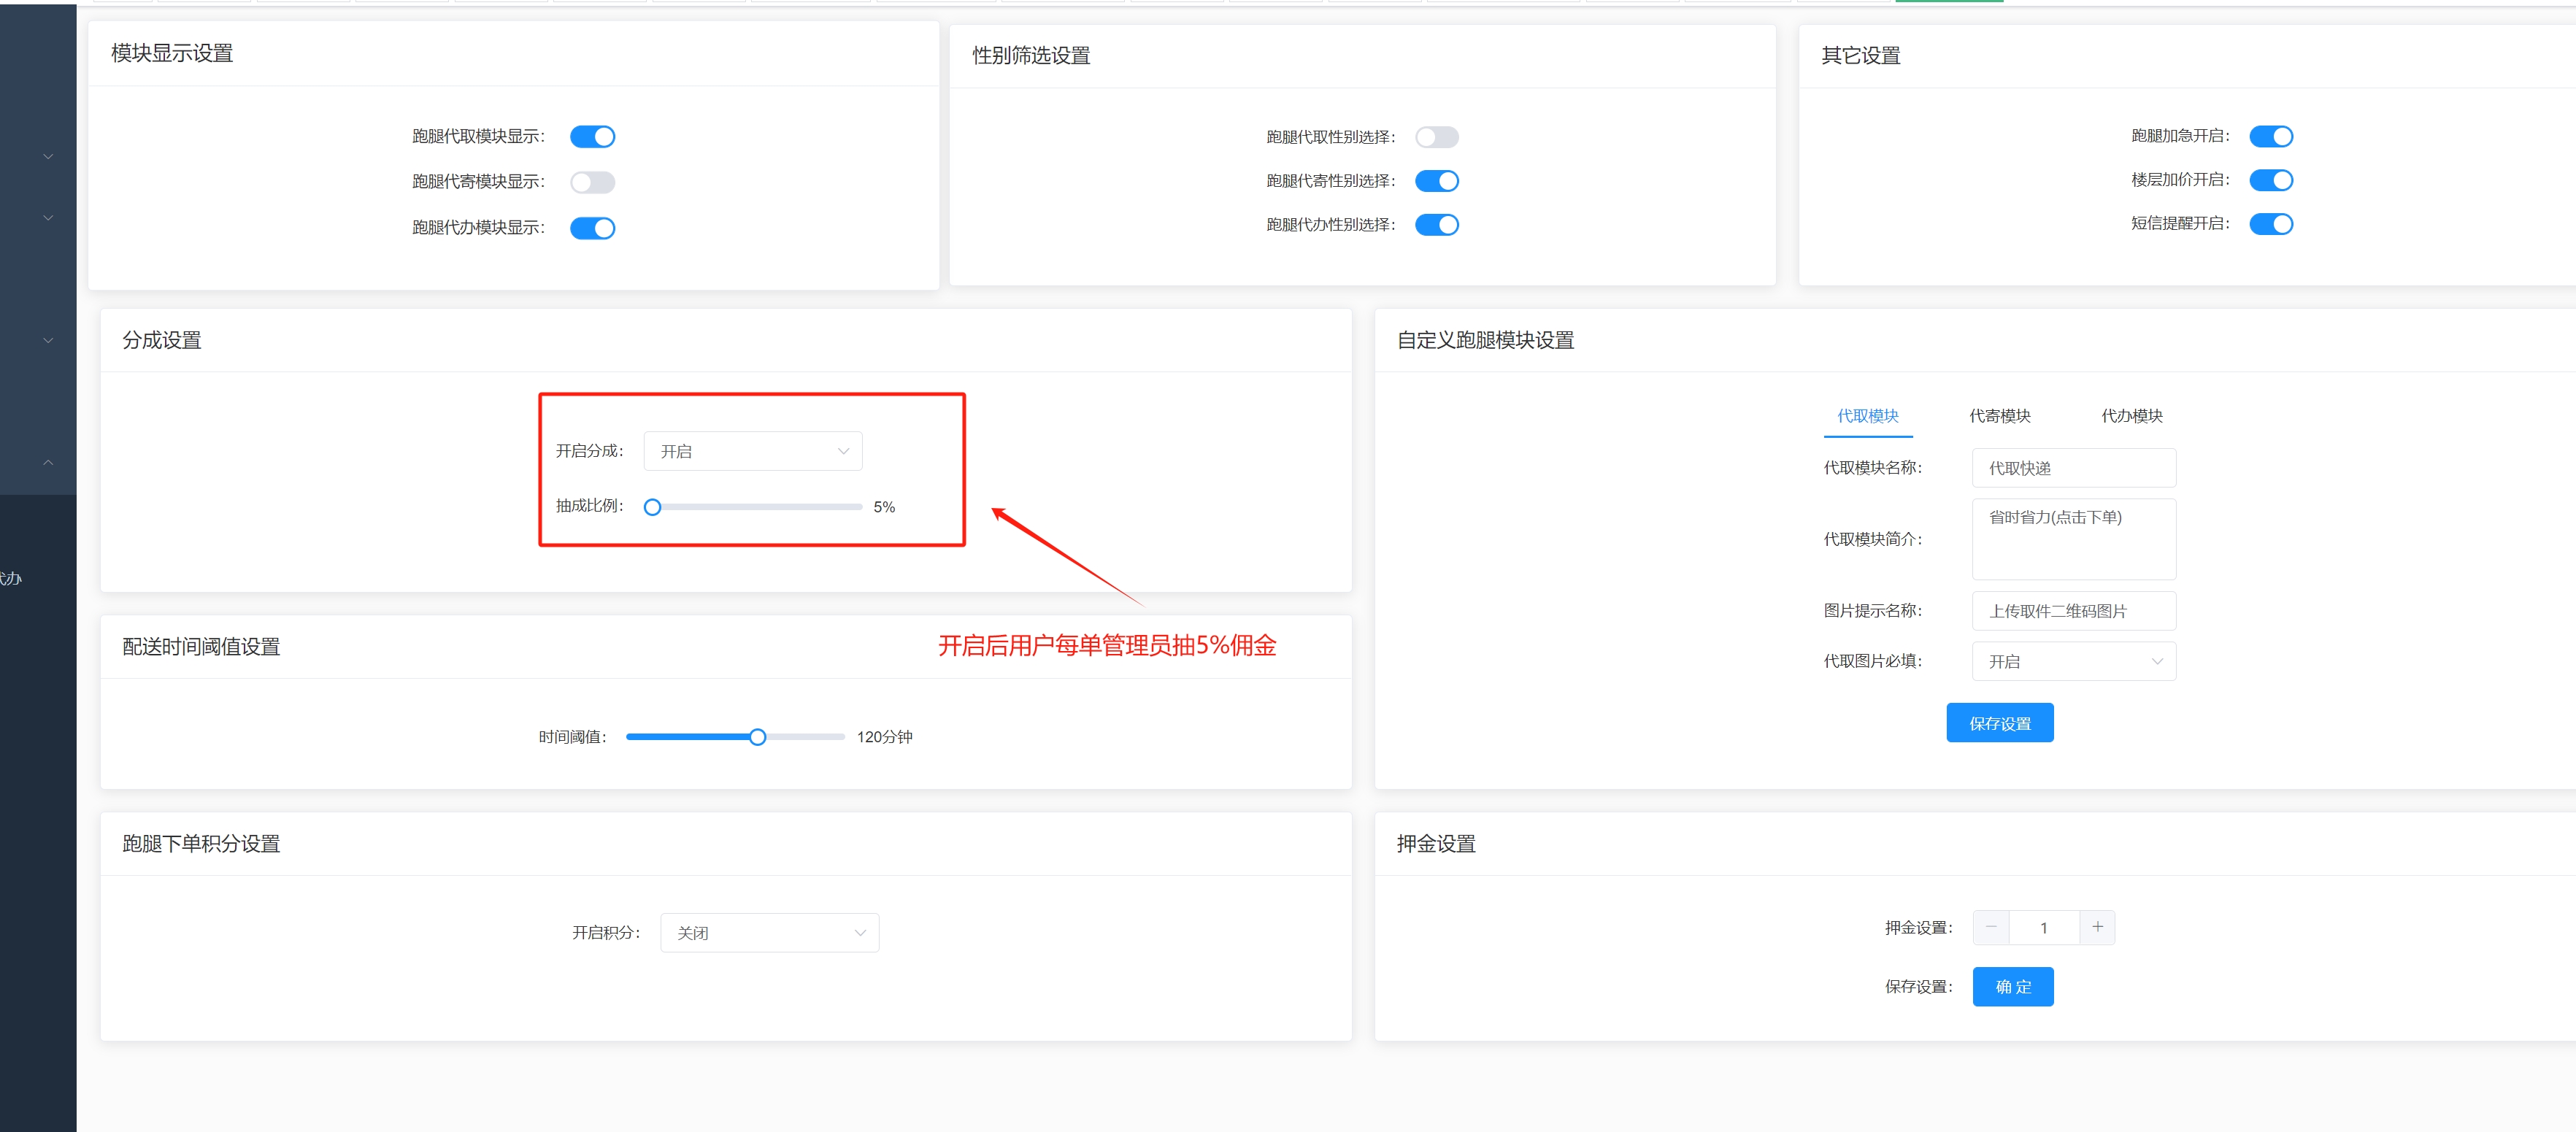Click the 保存设置 button
This screenshot has width=2576, height=1132.
1999,723
